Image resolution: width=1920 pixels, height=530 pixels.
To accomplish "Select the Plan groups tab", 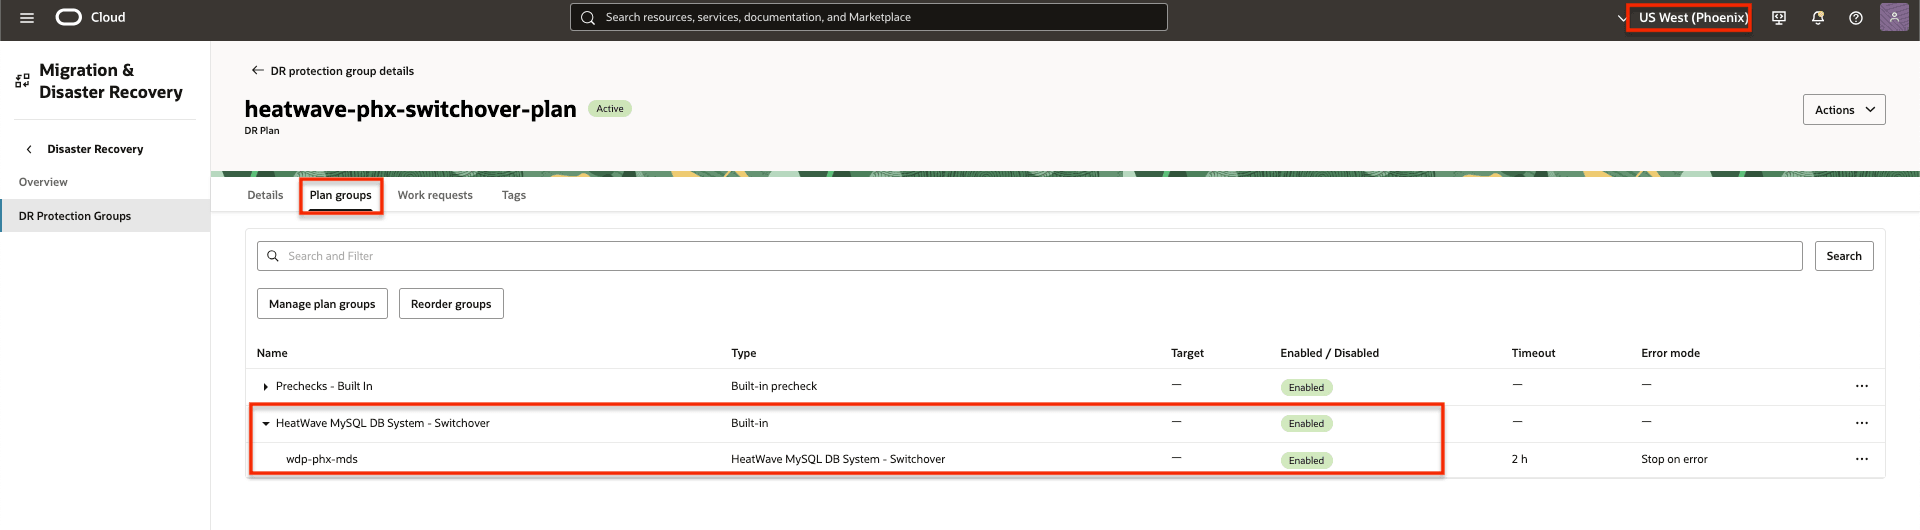I will pos(340,195).
